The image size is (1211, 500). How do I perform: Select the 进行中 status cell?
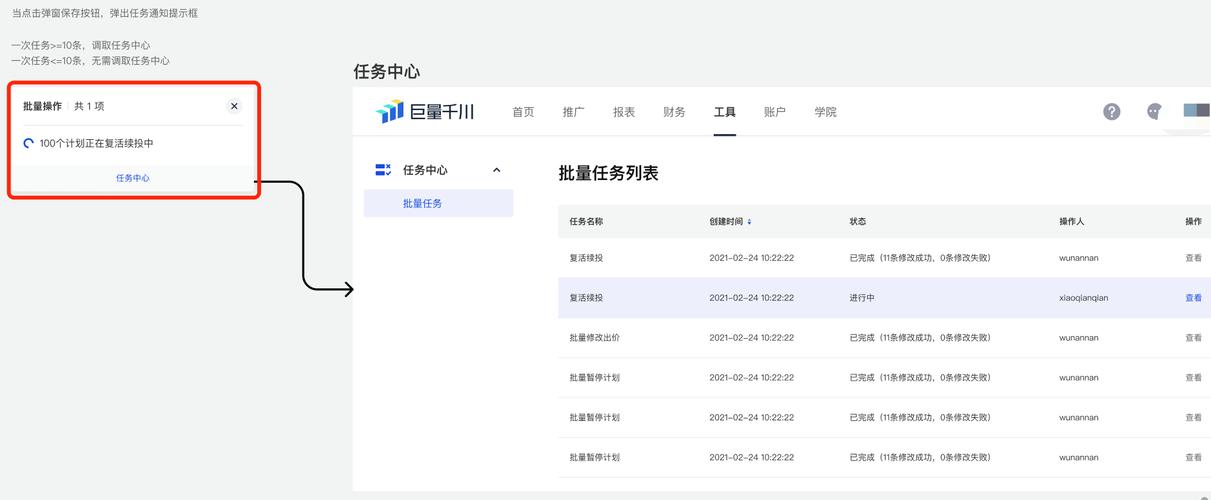click(862, 298)
